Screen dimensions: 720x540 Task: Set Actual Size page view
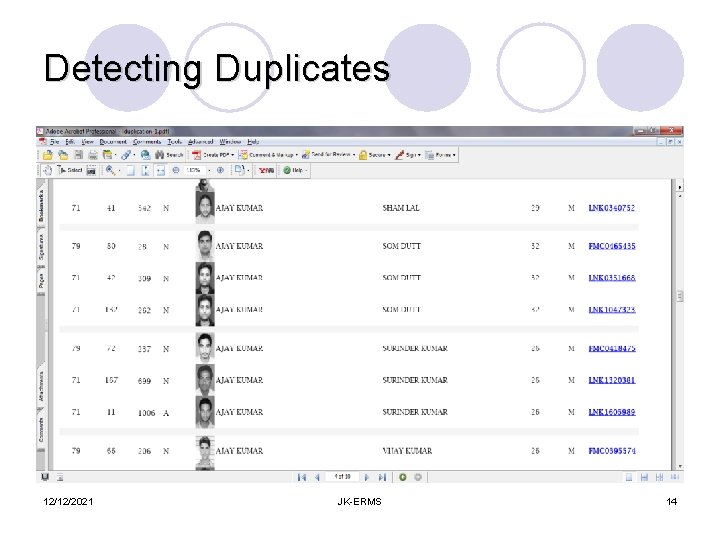click(x=130, y=170)
